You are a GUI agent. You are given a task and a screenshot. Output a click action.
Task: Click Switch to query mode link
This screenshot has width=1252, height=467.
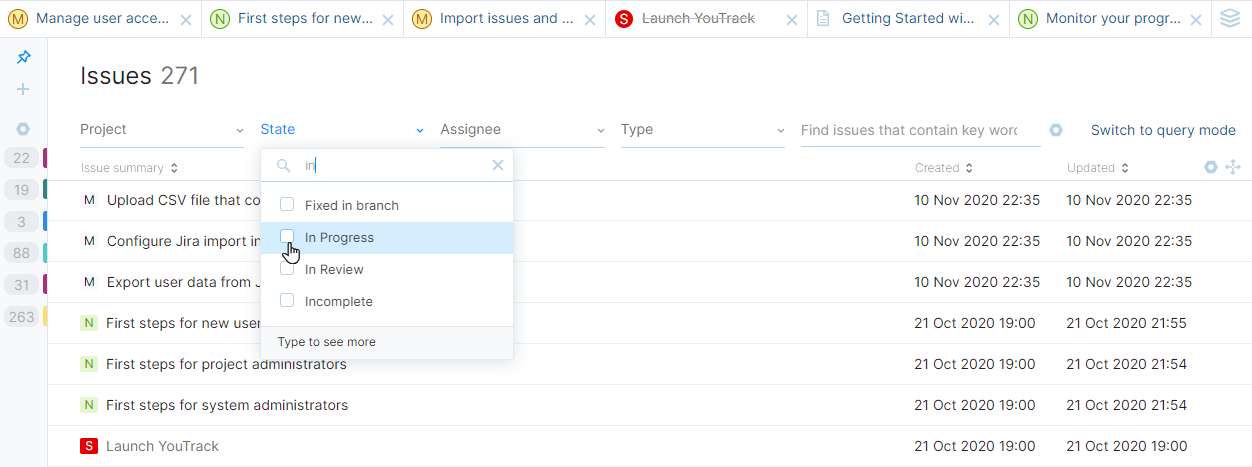1163,130
